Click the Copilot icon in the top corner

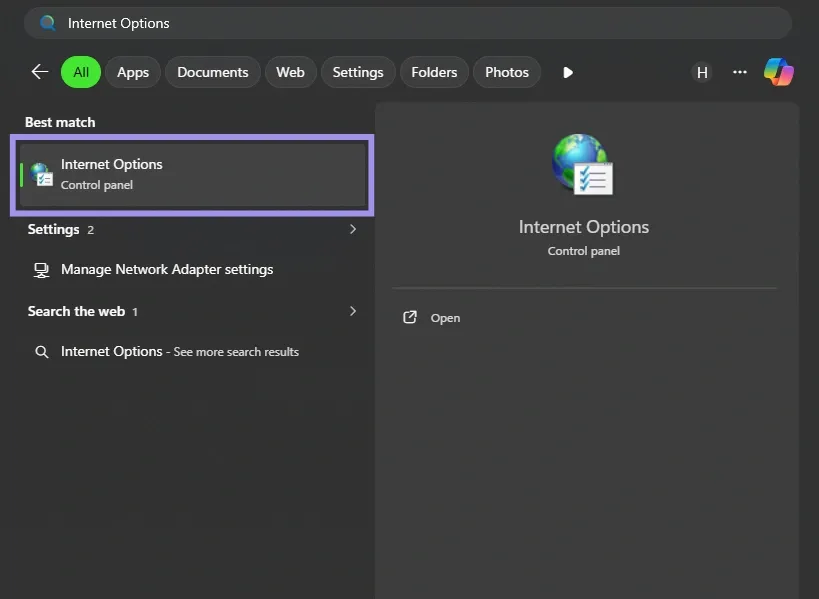click(779, 71)
